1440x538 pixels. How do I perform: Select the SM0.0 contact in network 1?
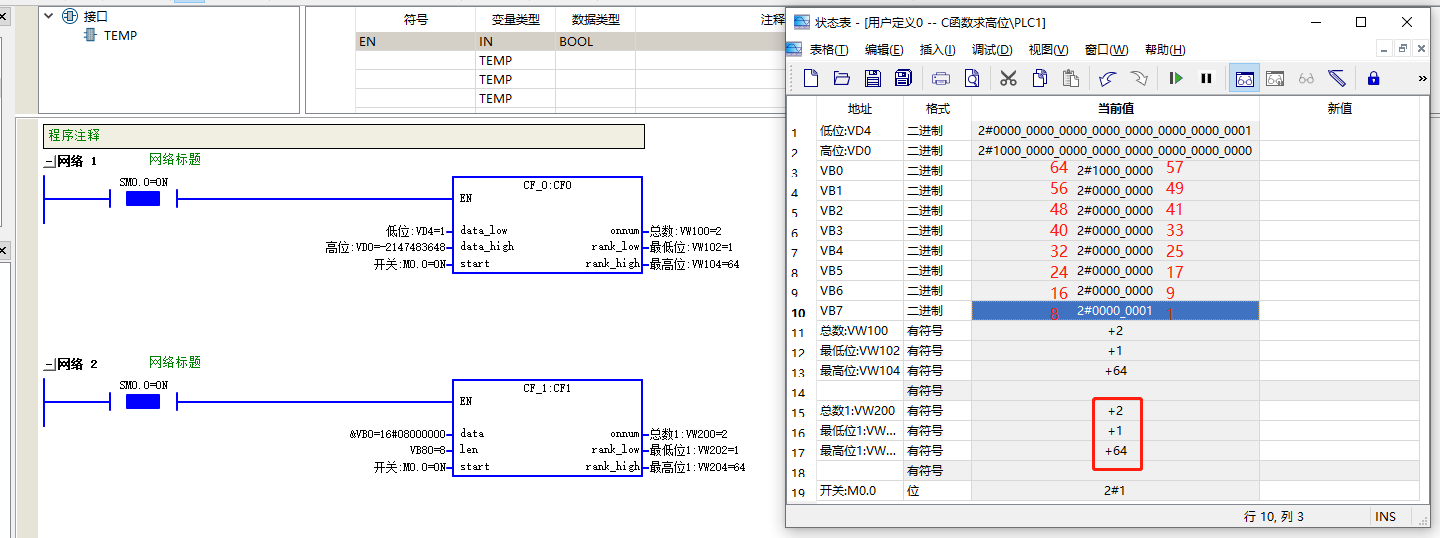pyautogui.click(x=143, y=199)
